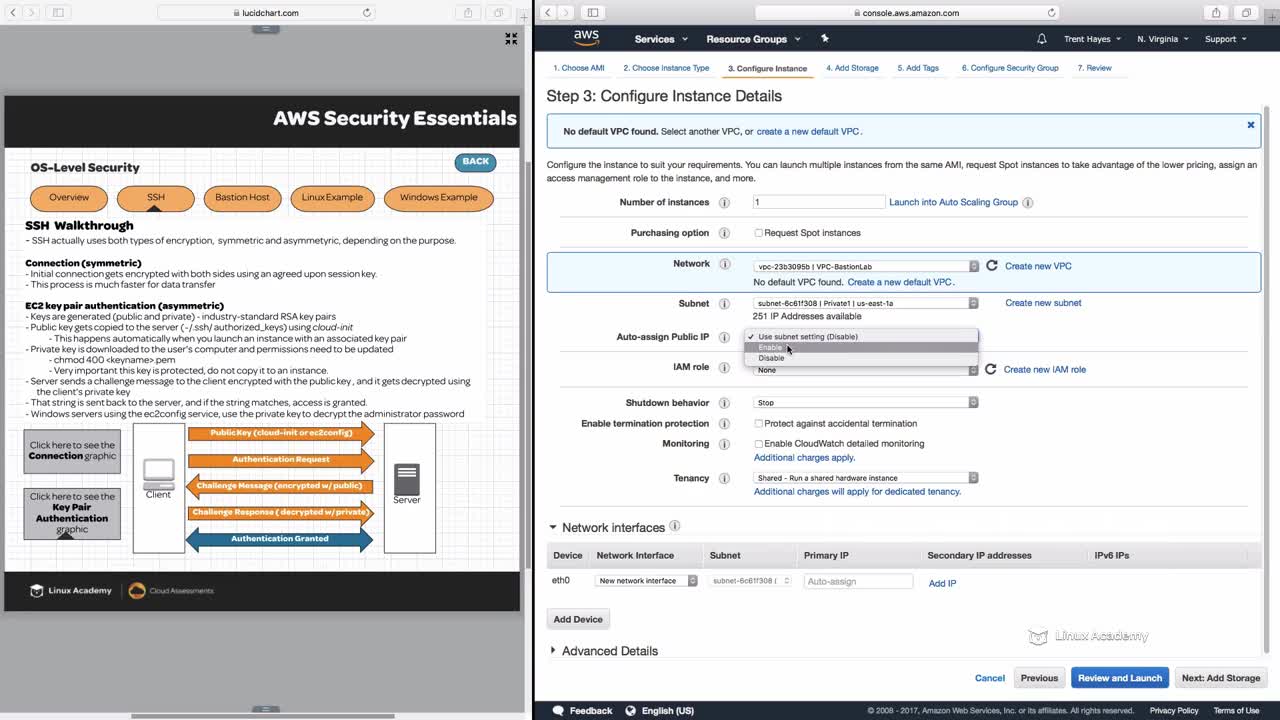1280x720 pixels.
Task: Show info for Monitoring
Action: pos(724,444)
